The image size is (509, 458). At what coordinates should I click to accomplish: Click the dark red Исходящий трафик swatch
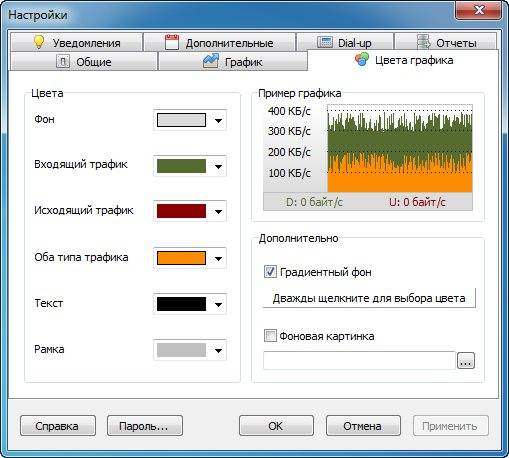181,211
